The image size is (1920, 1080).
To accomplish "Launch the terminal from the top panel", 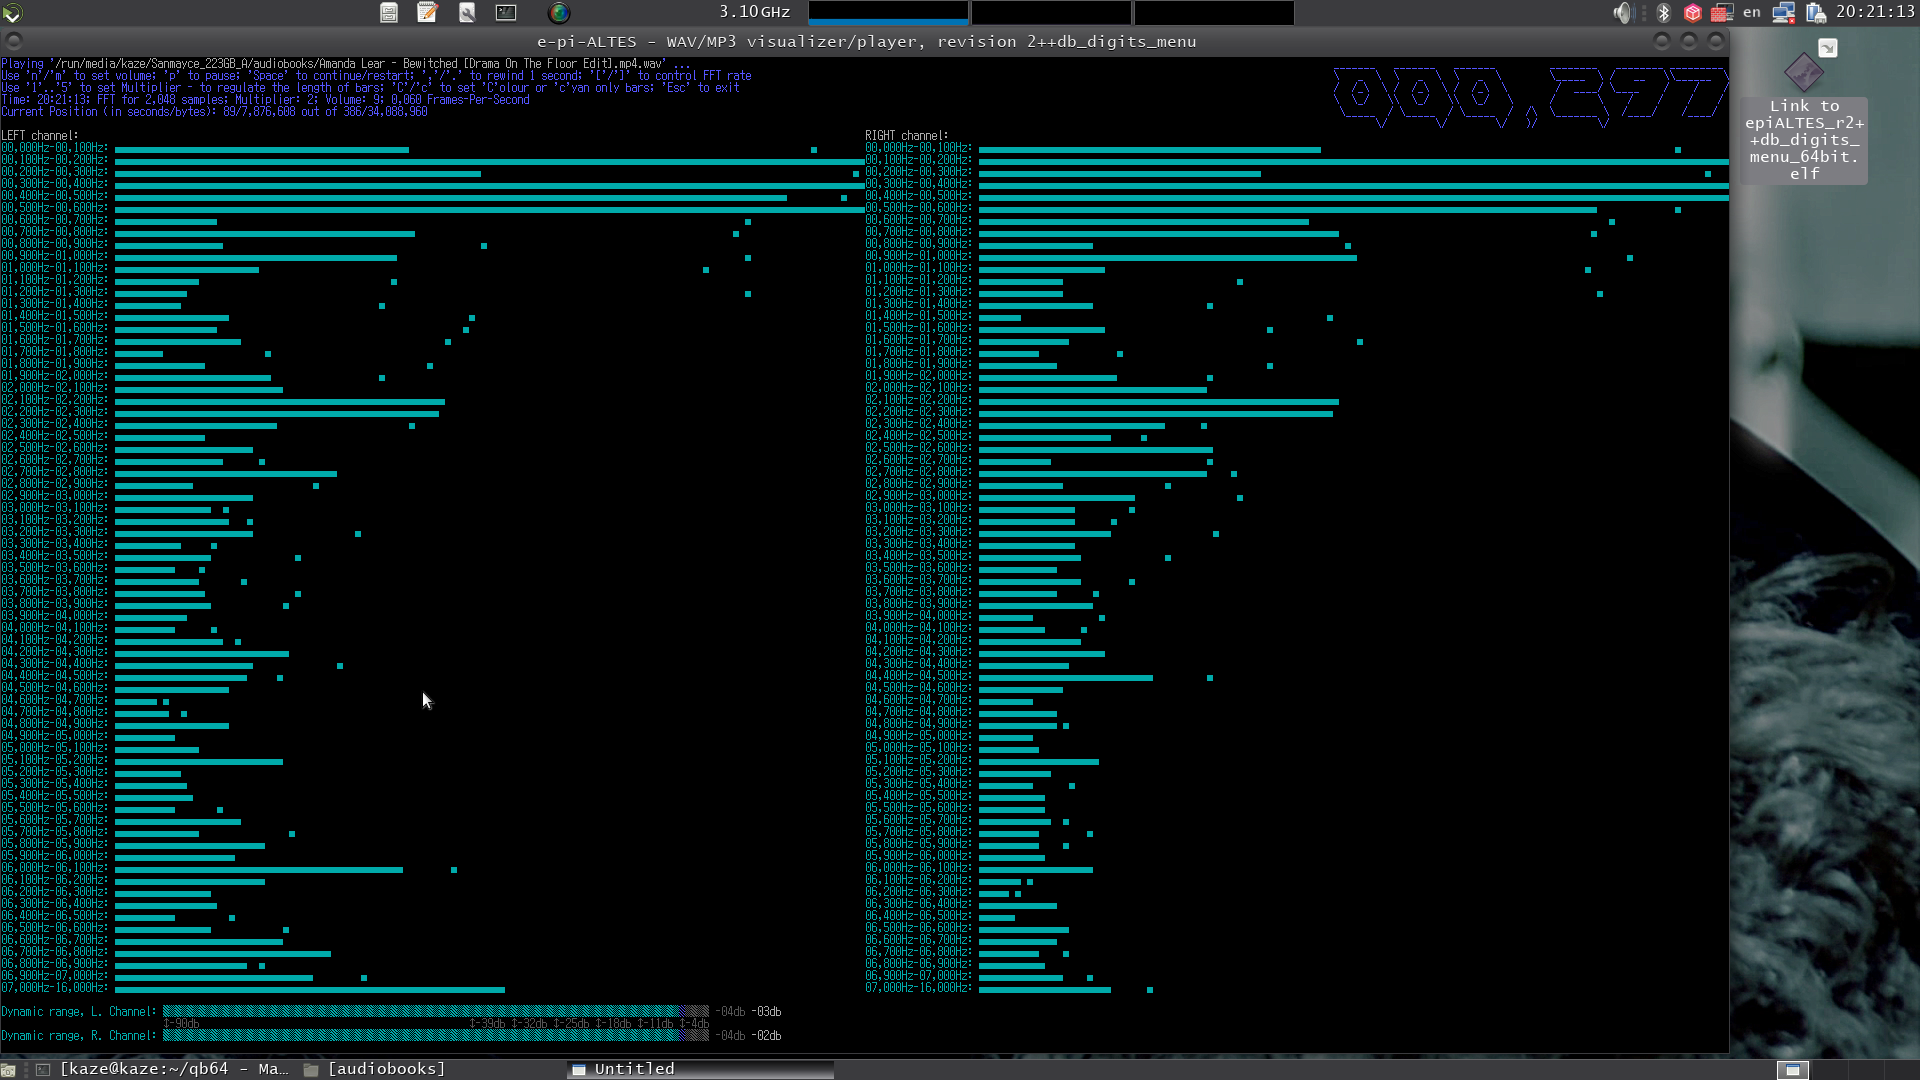I will (x=506, y=13).
